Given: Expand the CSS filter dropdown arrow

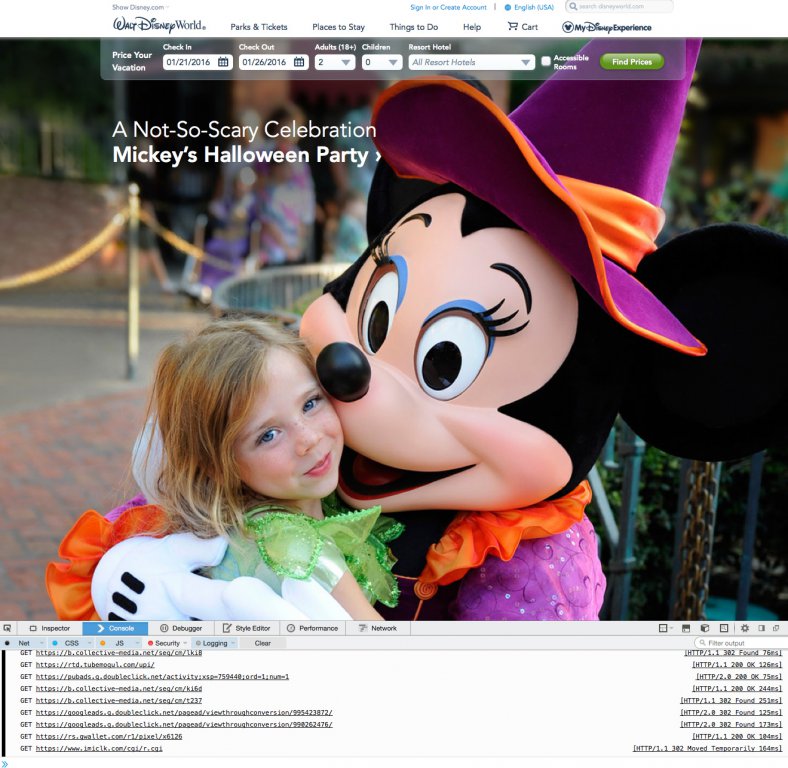Looking at the screenshot, I should (x=89, y=643).
